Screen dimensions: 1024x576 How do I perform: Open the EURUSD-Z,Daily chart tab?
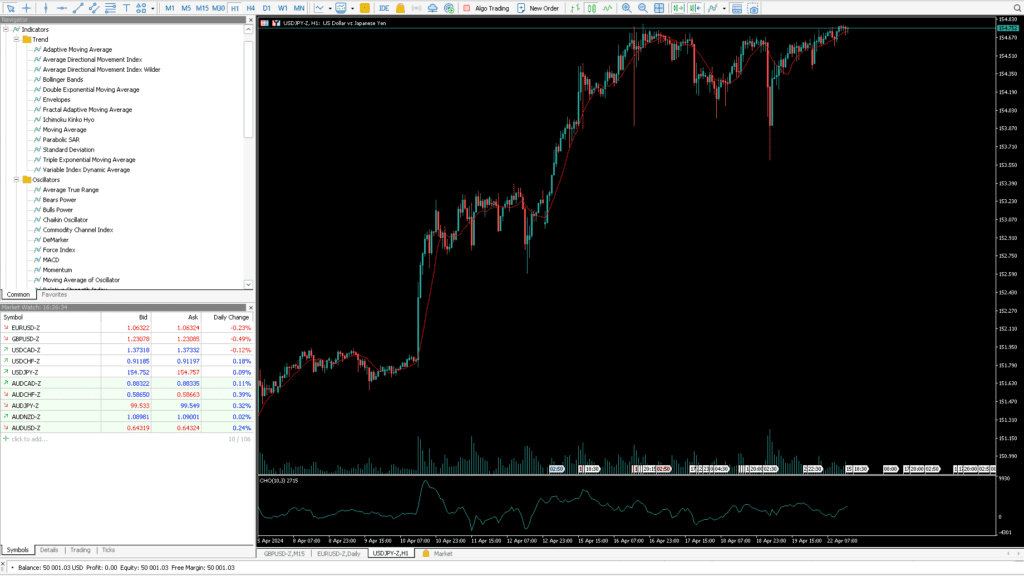[338, 554]
